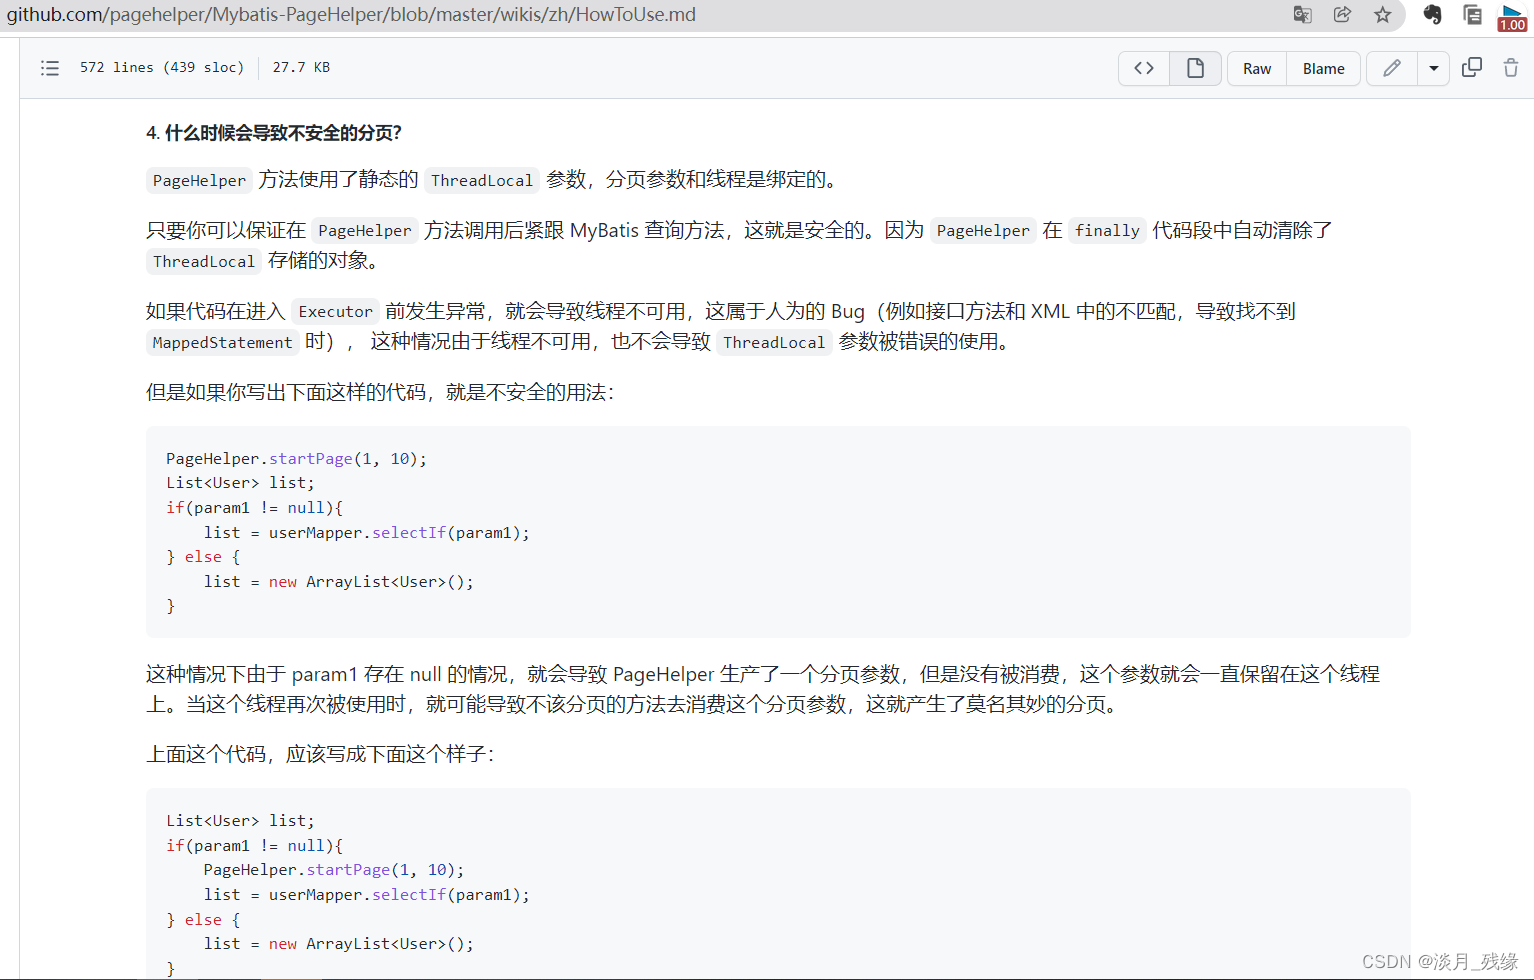Click the "27.7 KB" file size text
The width and height of the screenshot is (1534, 980).
point(301,68)
